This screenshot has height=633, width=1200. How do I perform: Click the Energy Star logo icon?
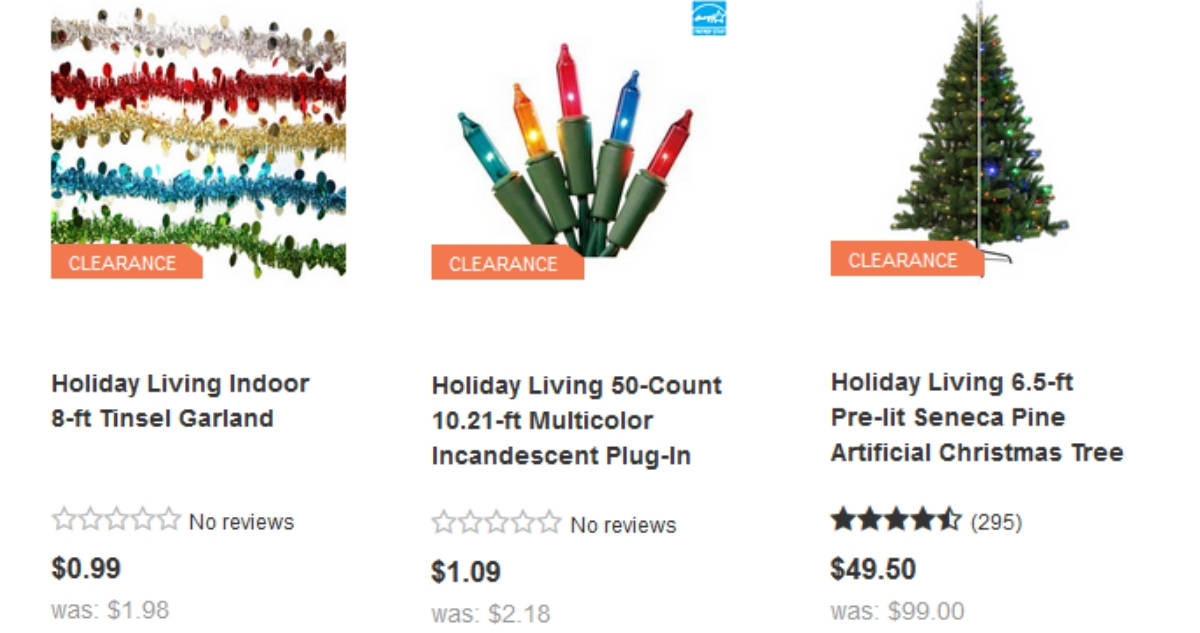pyautogui.click(x=709, y=18)
